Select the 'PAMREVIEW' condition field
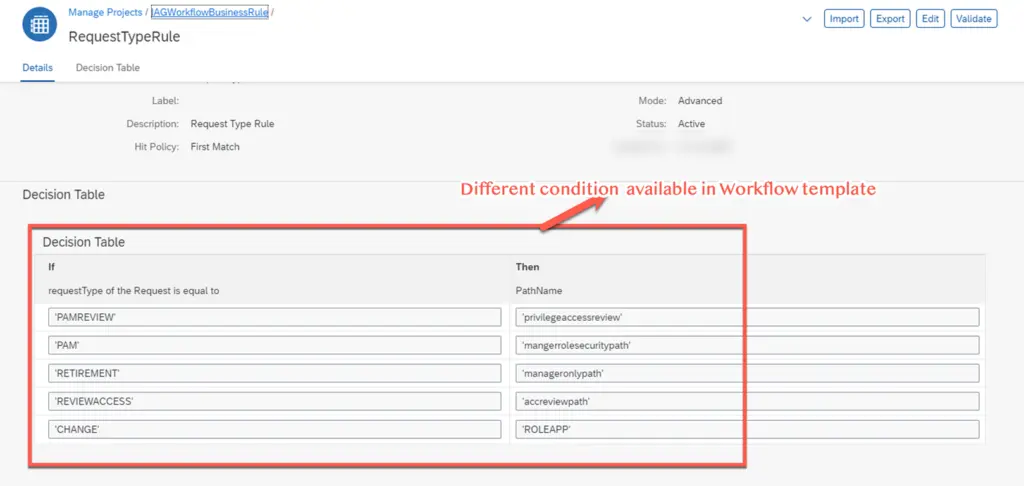The height and width of the screenshot is (486, 1024). click(x=275, y=317)
